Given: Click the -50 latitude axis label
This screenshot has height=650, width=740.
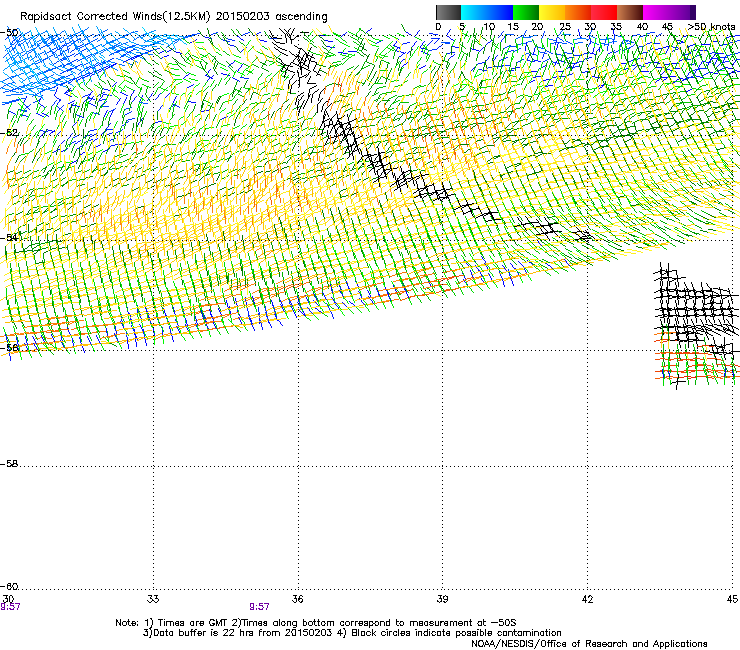Looking at the screenshot, I should [x=9, y=33].
